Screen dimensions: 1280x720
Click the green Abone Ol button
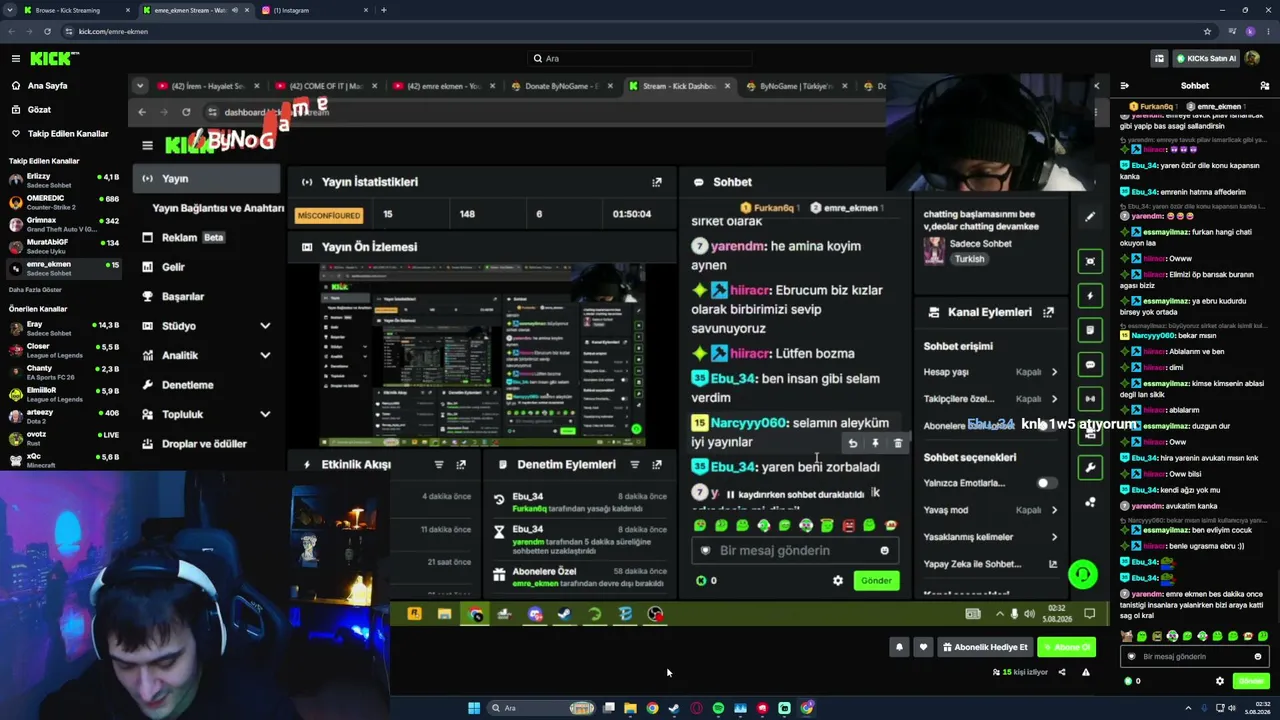coord(1067,647)
